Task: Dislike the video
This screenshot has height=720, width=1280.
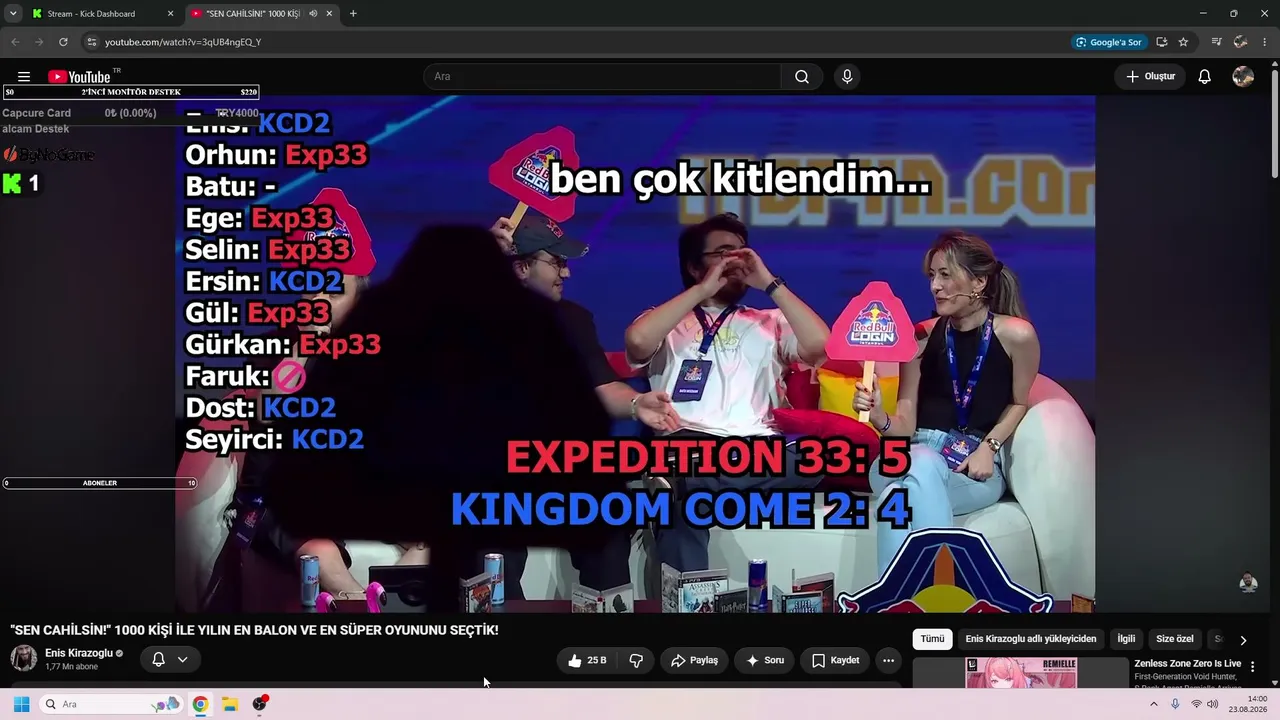Action: point(636,660)
